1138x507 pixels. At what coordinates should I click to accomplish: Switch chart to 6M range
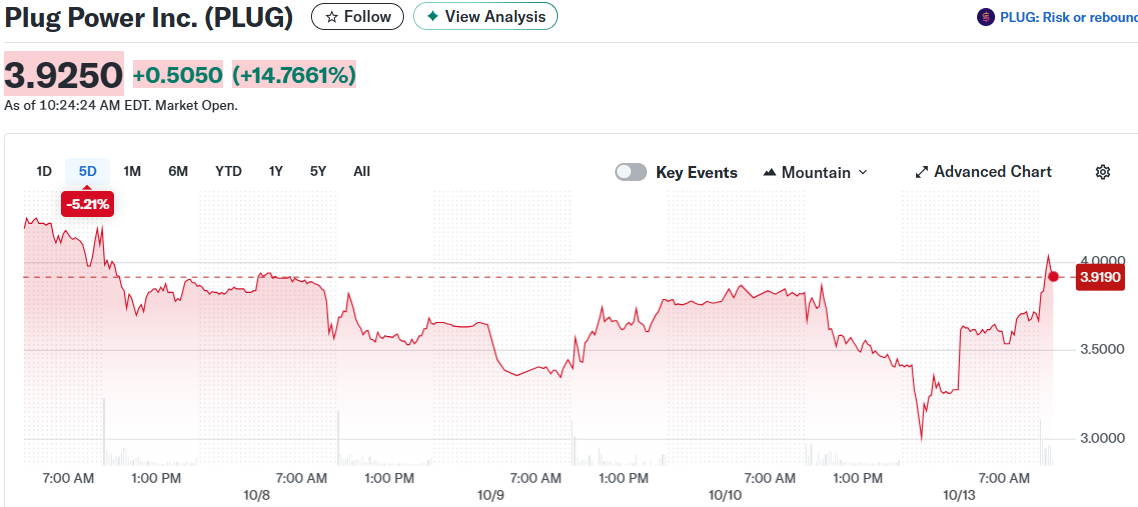click(x=178, y=171)
